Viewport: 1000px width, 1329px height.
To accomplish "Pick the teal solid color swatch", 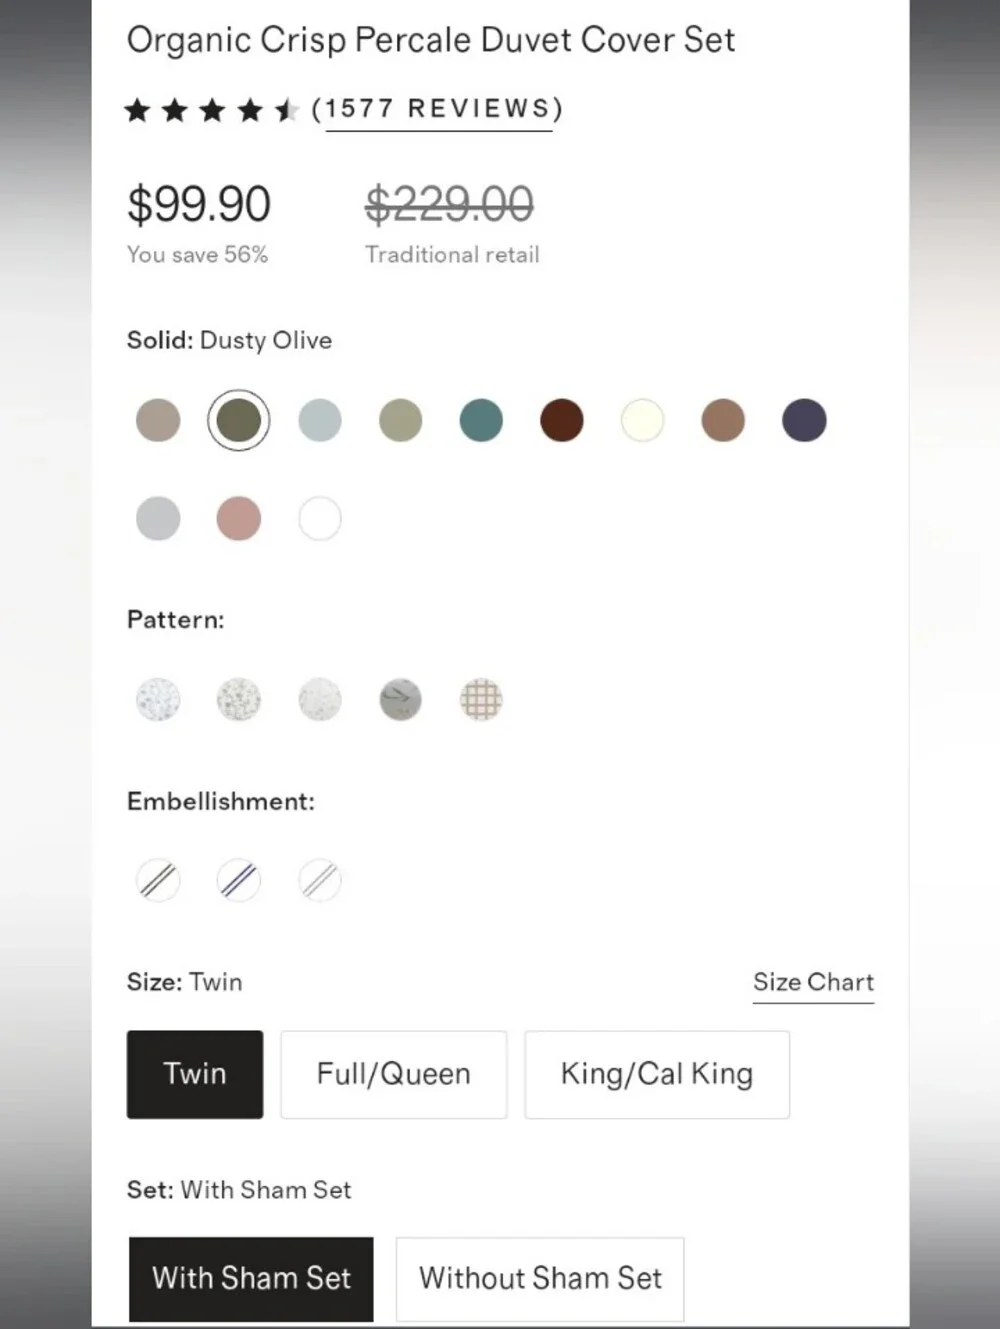I will [x=481, y=420].
